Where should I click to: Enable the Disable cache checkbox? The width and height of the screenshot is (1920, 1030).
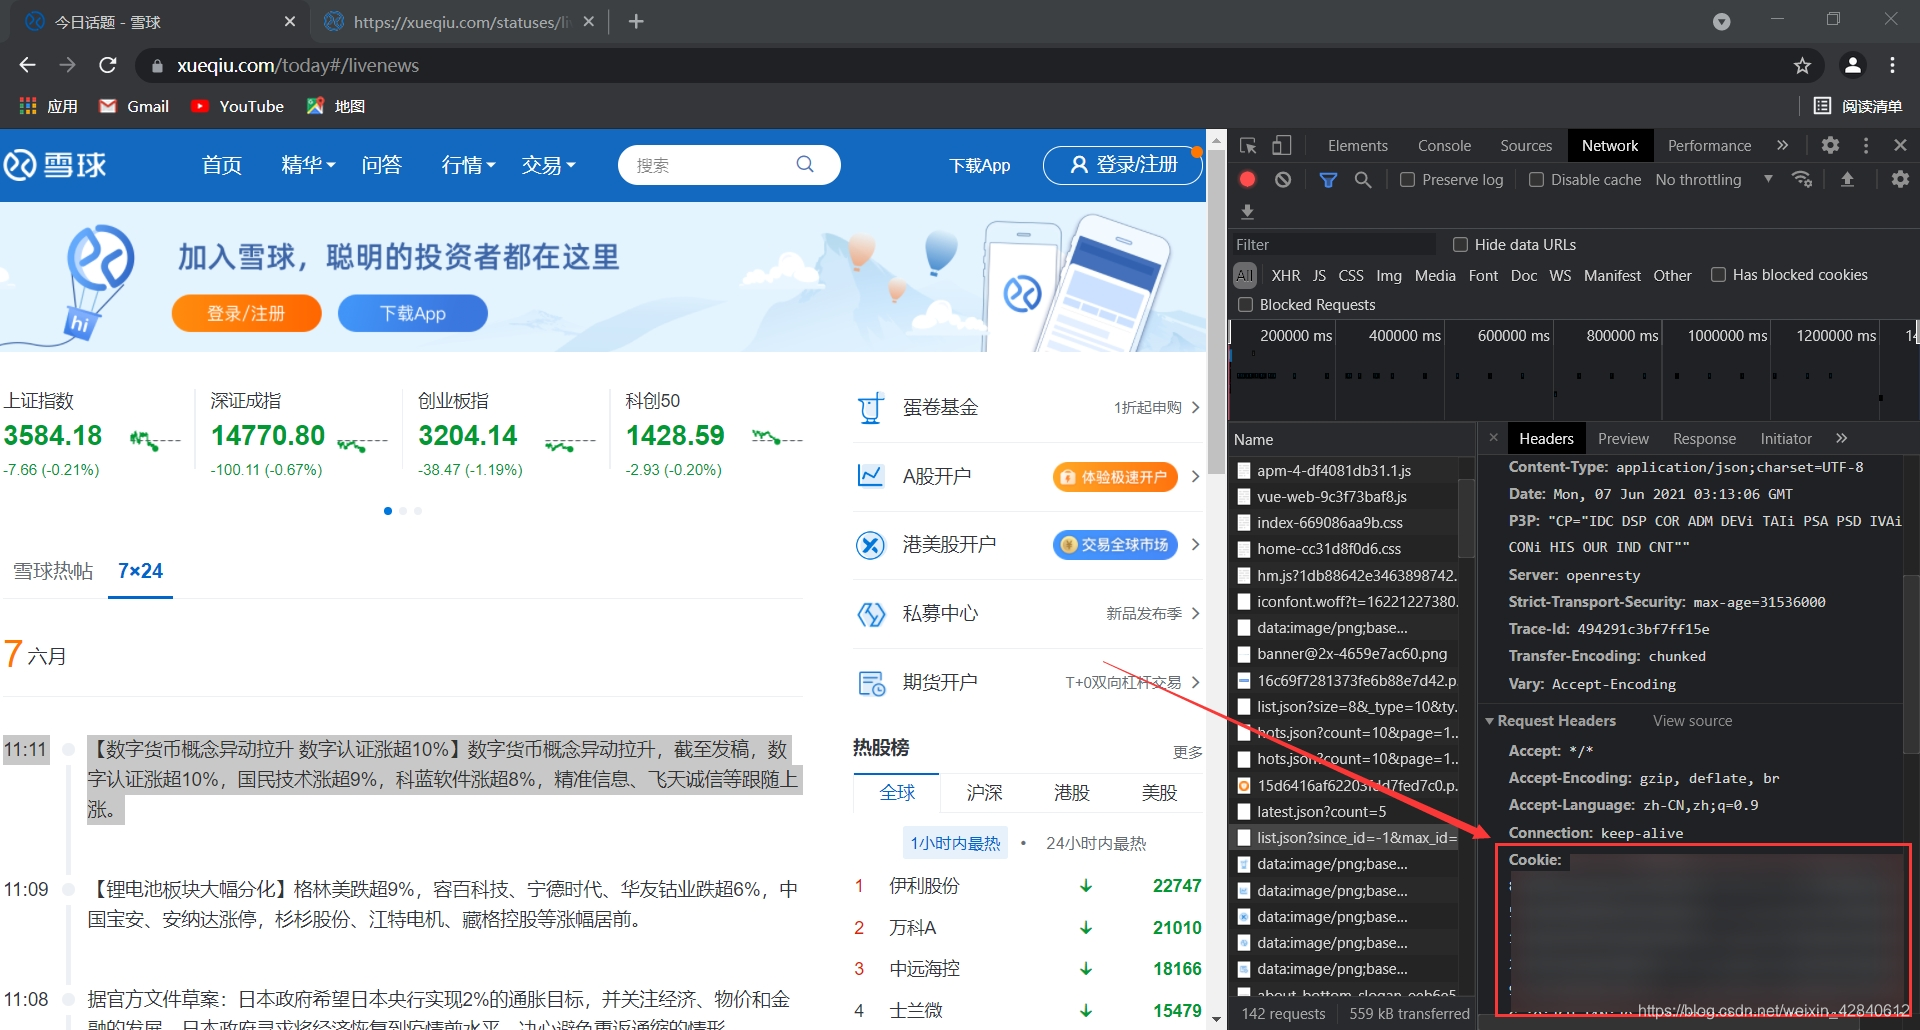(x=1536, y=180)
